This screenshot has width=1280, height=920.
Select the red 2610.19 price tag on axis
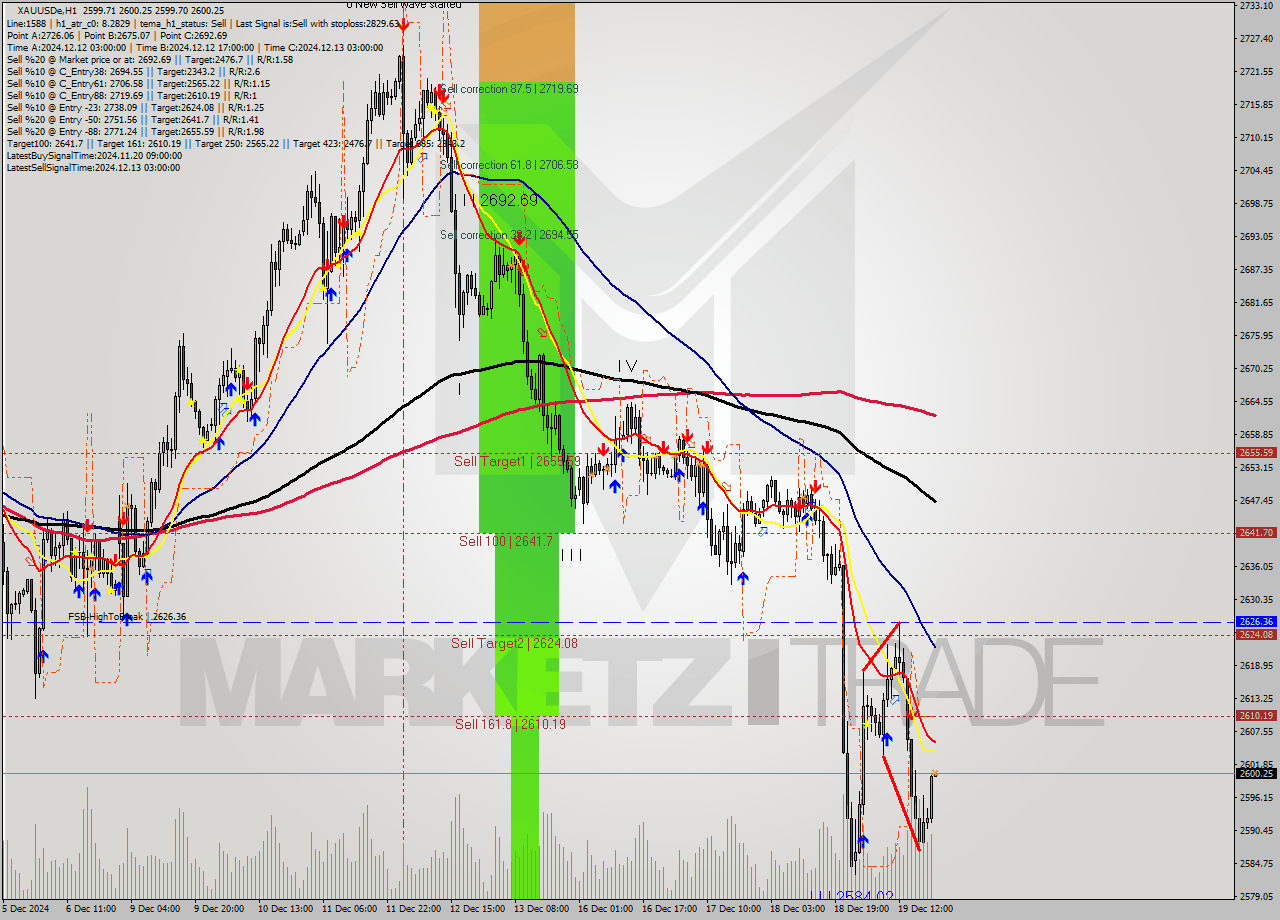tap(1256, 715)
